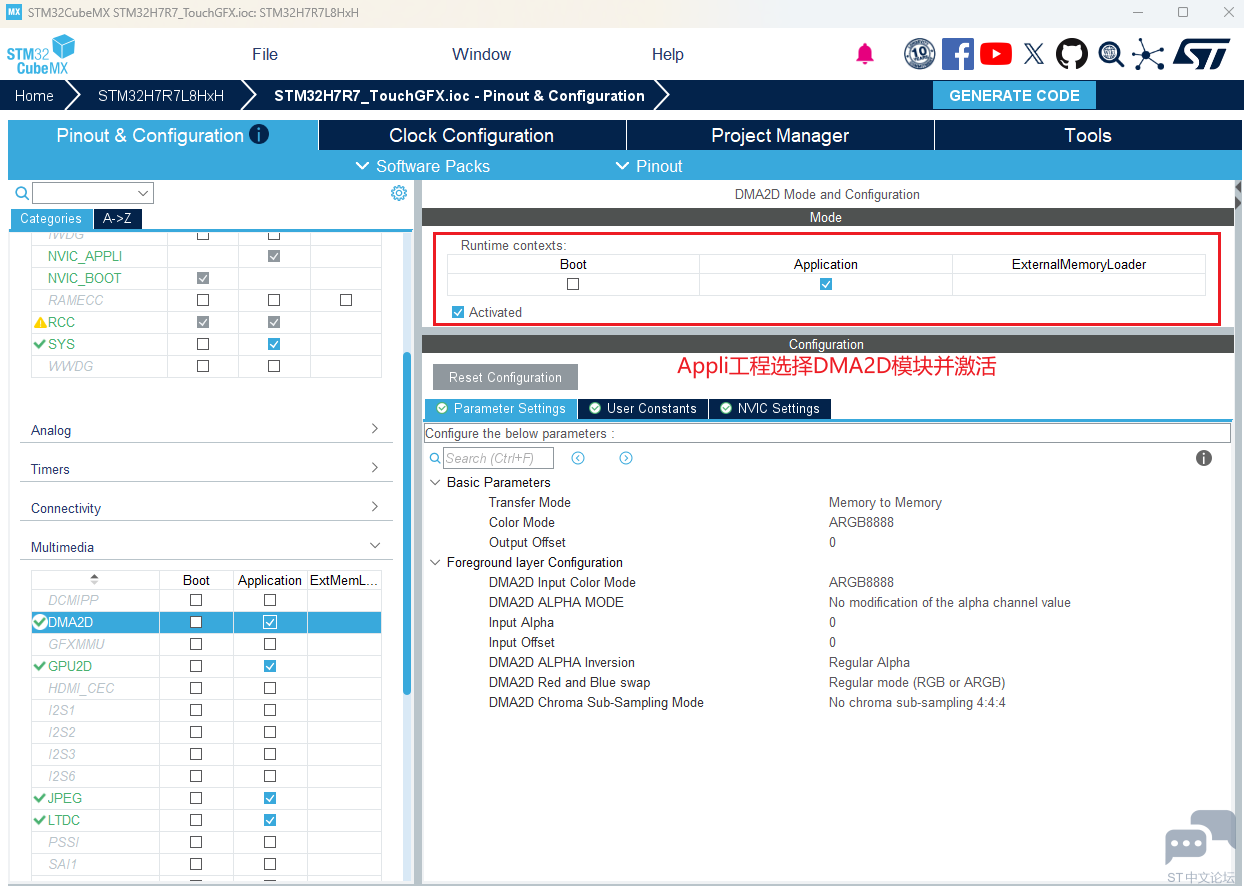Go to previous parameter search result
Viewport: 1244px width, 893px height.
(578, 458)
